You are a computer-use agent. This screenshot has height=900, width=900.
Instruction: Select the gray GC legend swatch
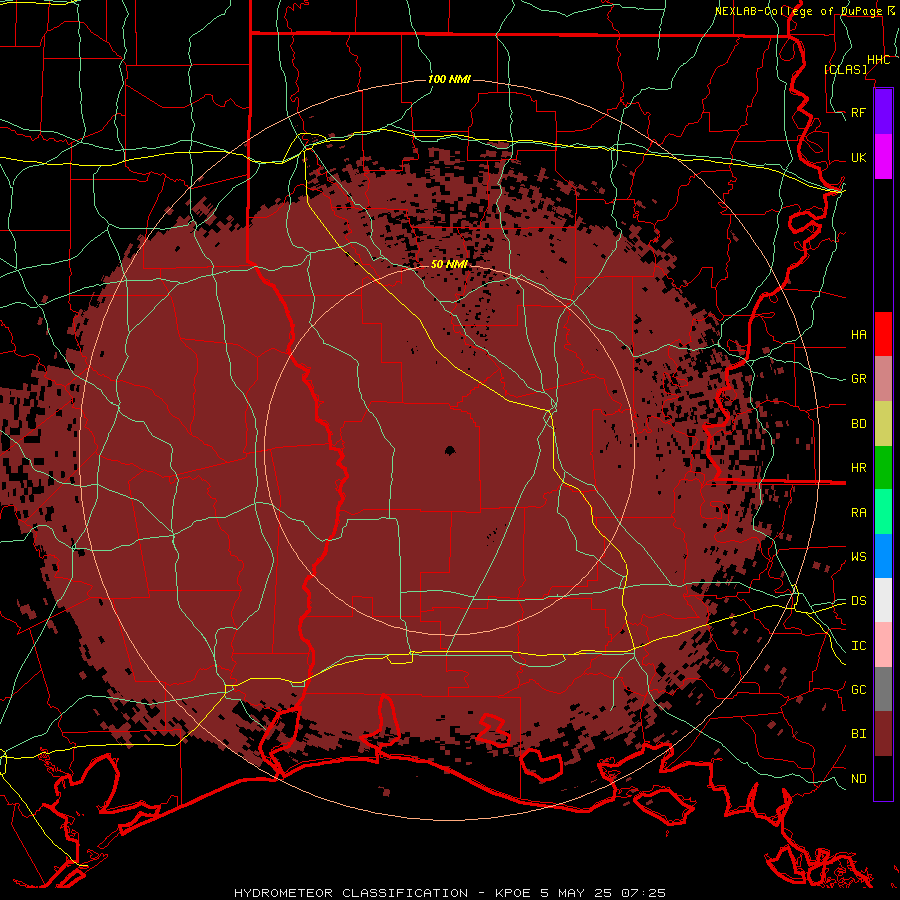tap(883, 689)
